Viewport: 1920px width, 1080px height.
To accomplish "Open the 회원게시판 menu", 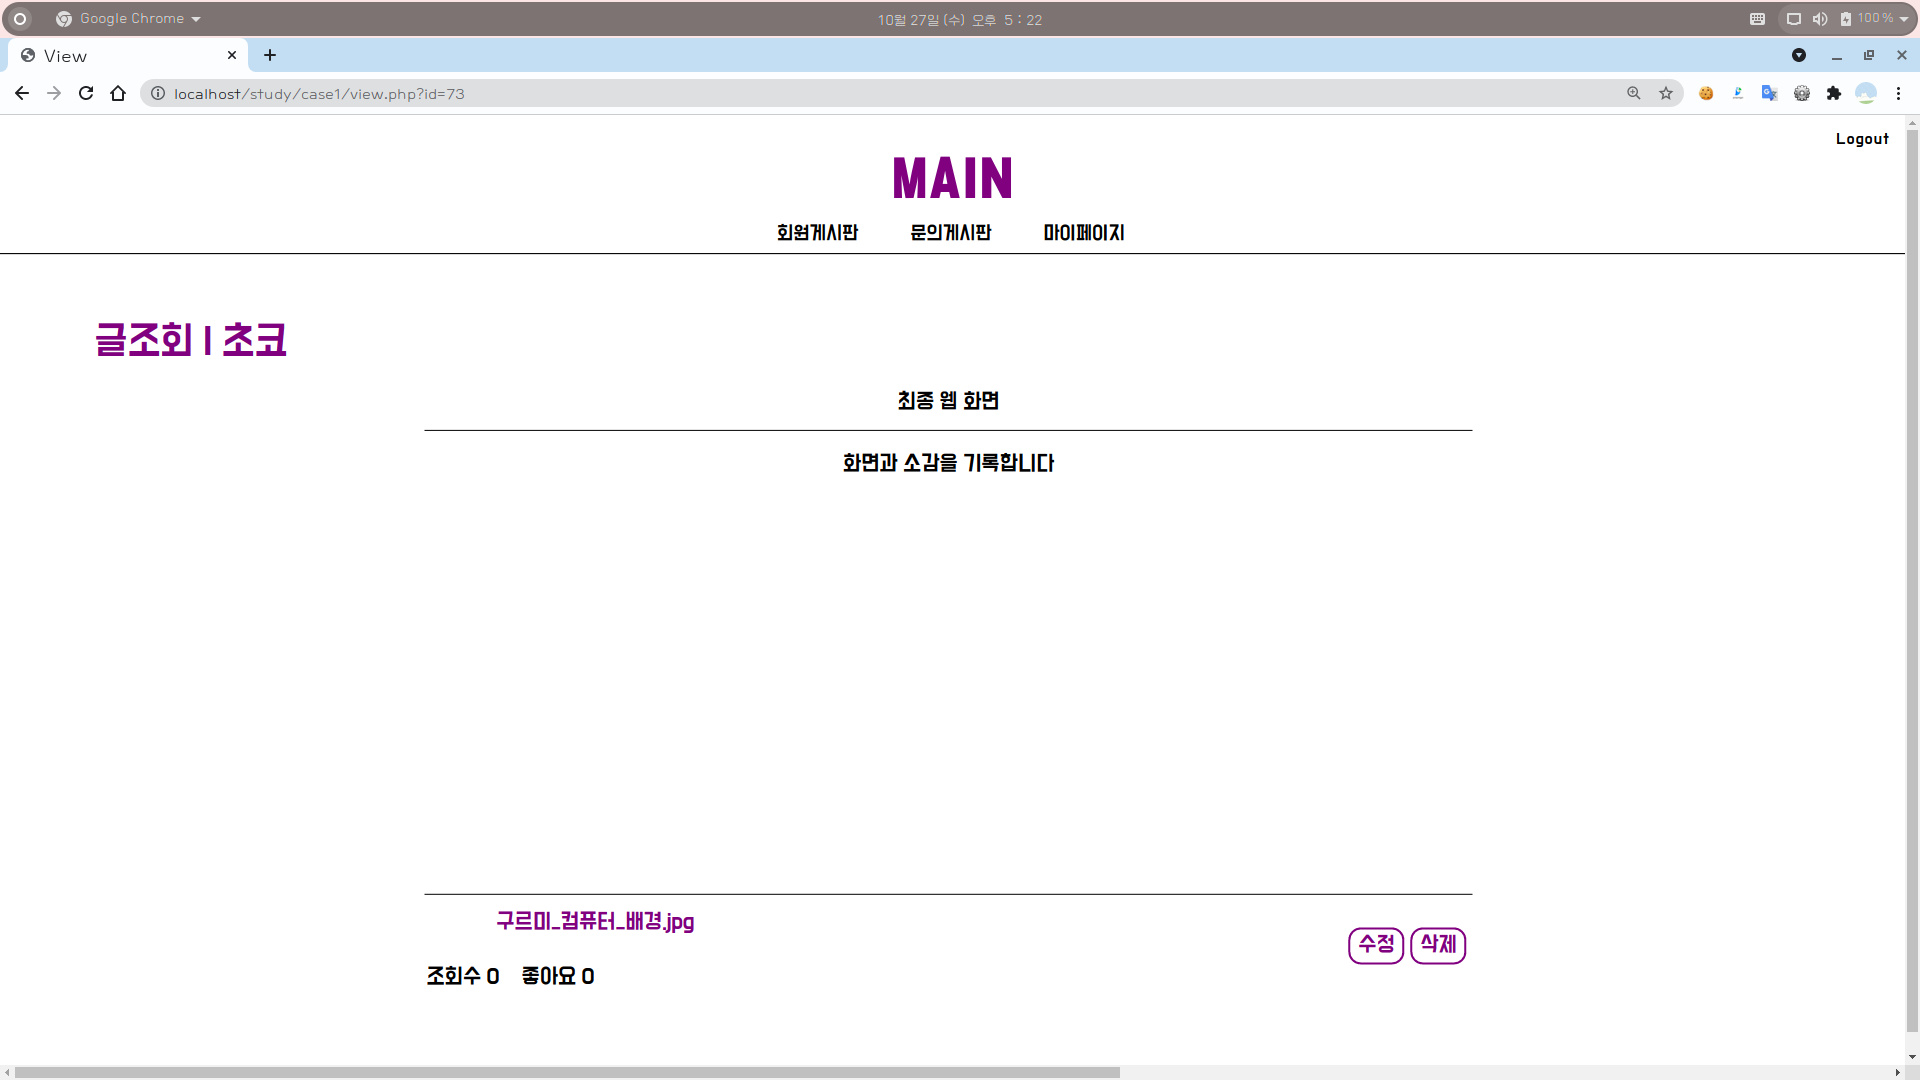I will [x=817, y=232].
